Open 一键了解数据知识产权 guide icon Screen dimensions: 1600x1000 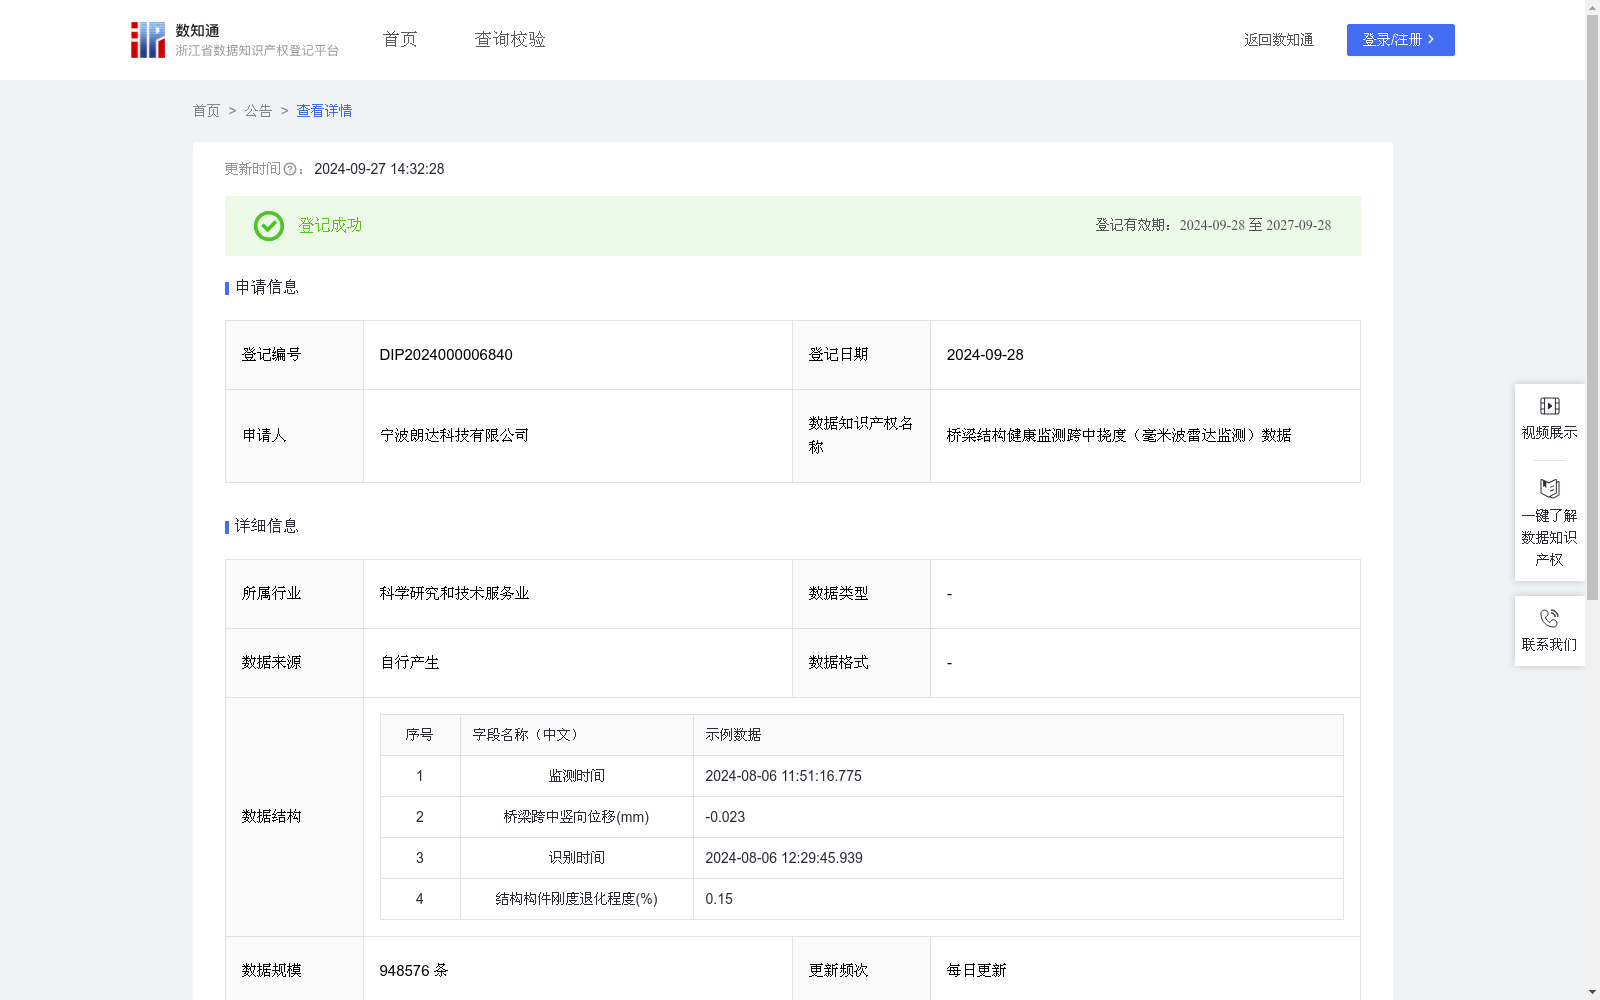point(1549,489)
